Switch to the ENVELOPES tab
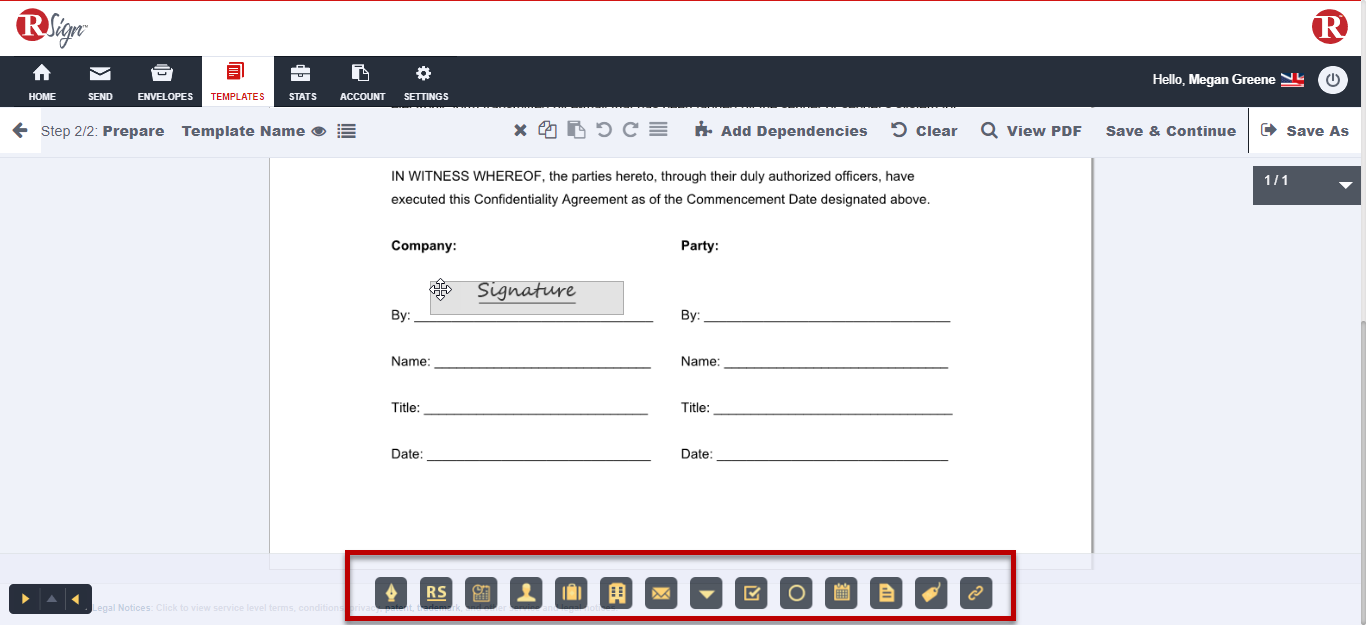The width and height of the screenshot is (1366, 625). [164, 81]
